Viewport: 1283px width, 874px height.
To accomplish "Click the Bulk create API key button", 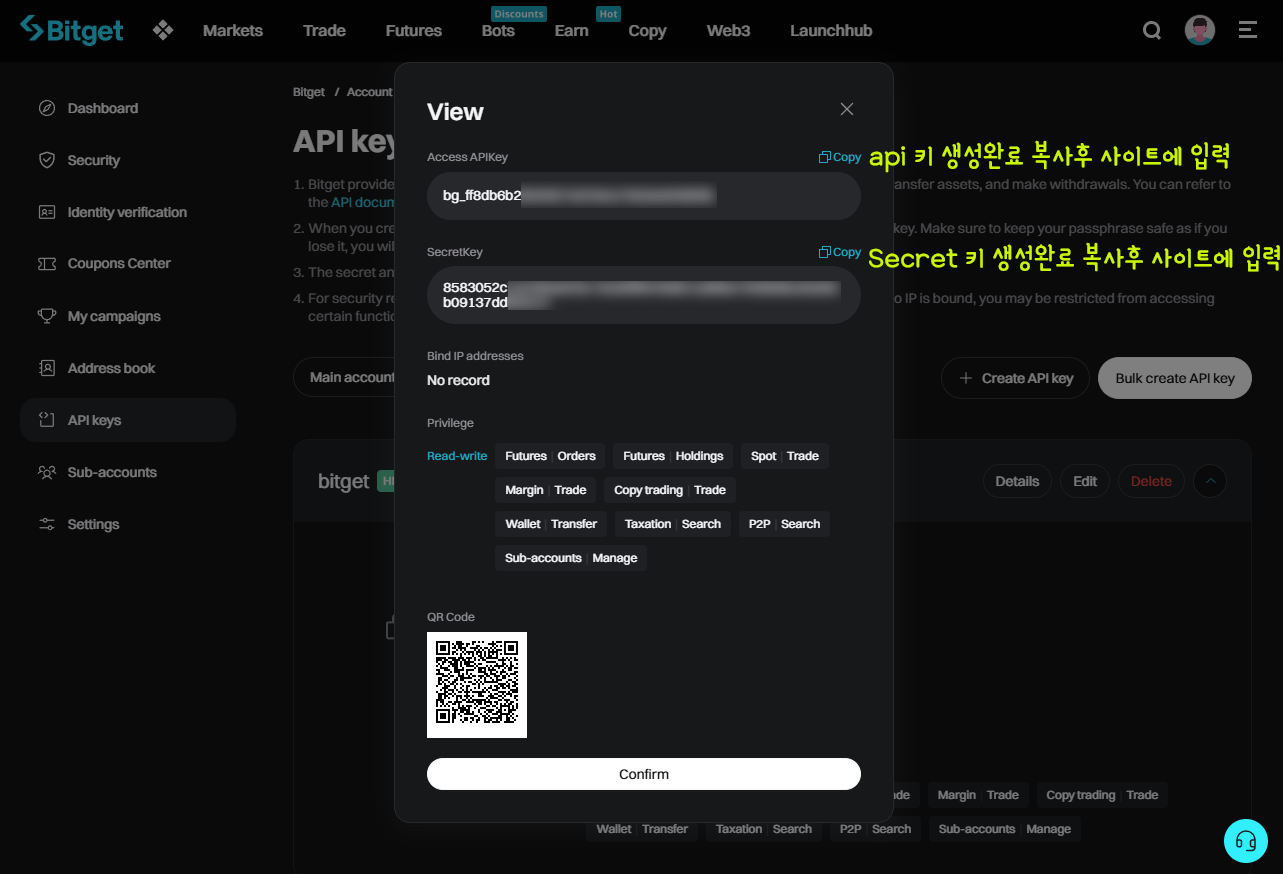I will (x=1175, y=378).
